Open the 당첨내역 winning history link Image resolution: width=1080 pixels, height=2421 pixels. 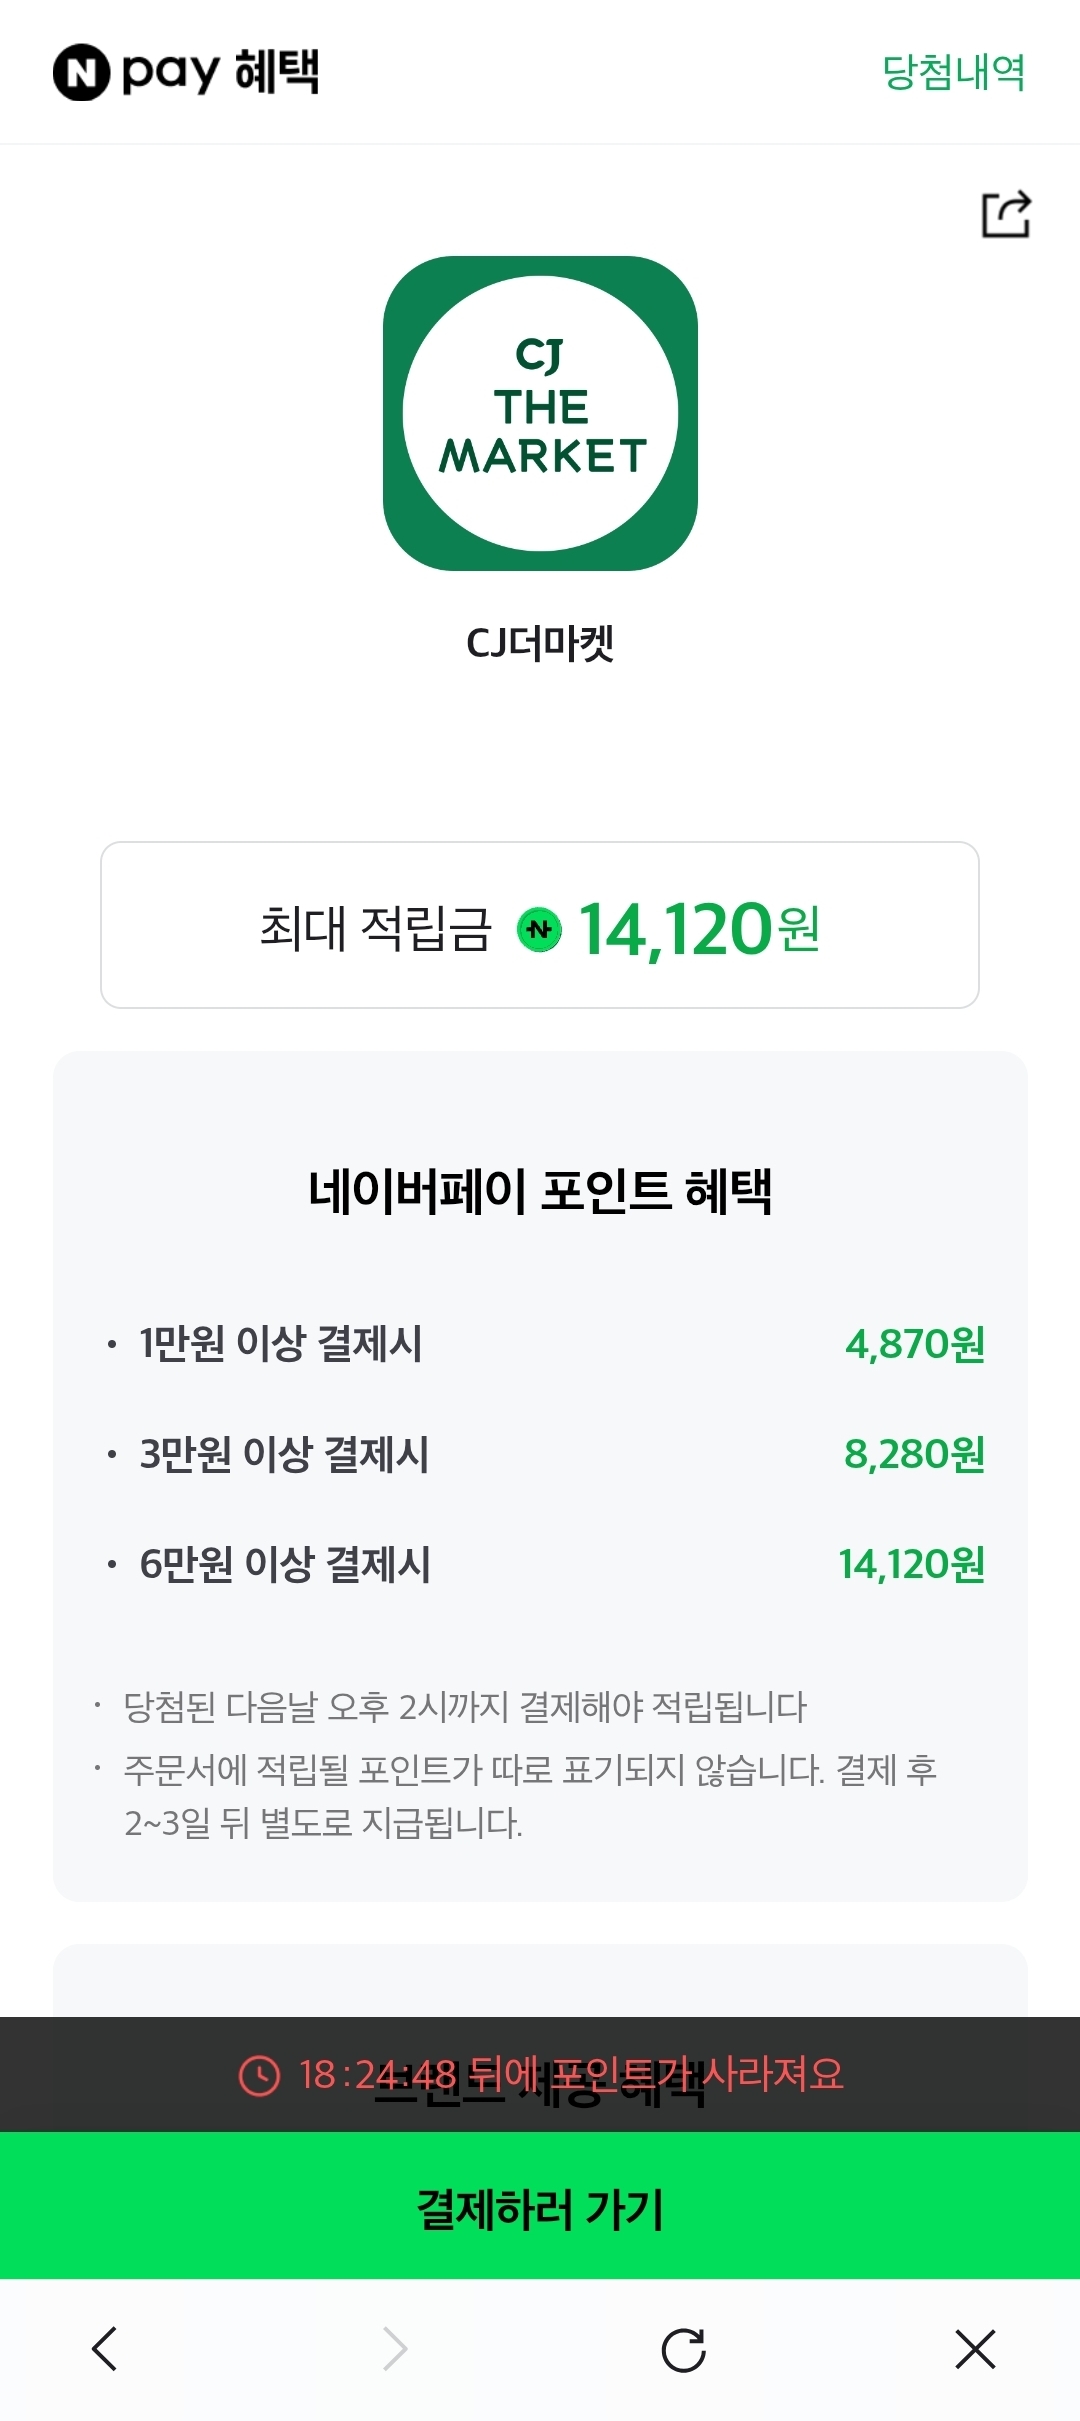click(953, 72)
